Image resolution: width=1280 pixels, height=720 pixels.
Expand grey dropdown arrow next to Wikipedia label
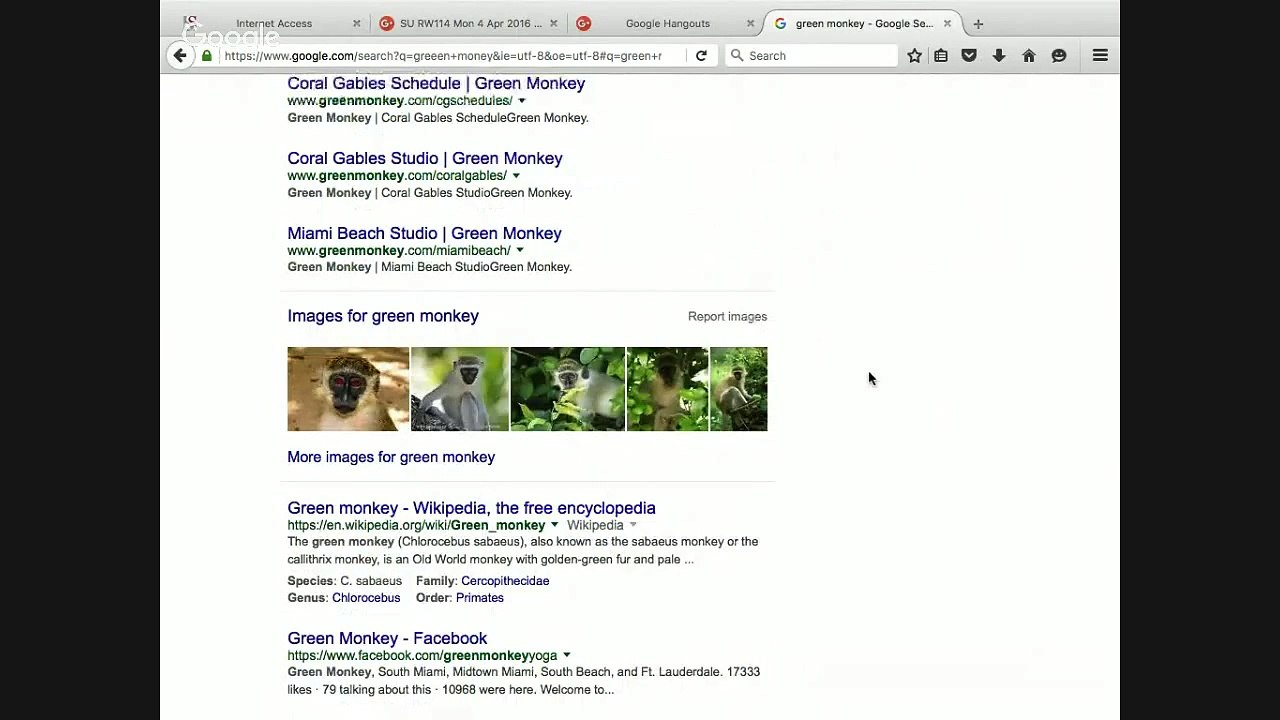(633, 525)
